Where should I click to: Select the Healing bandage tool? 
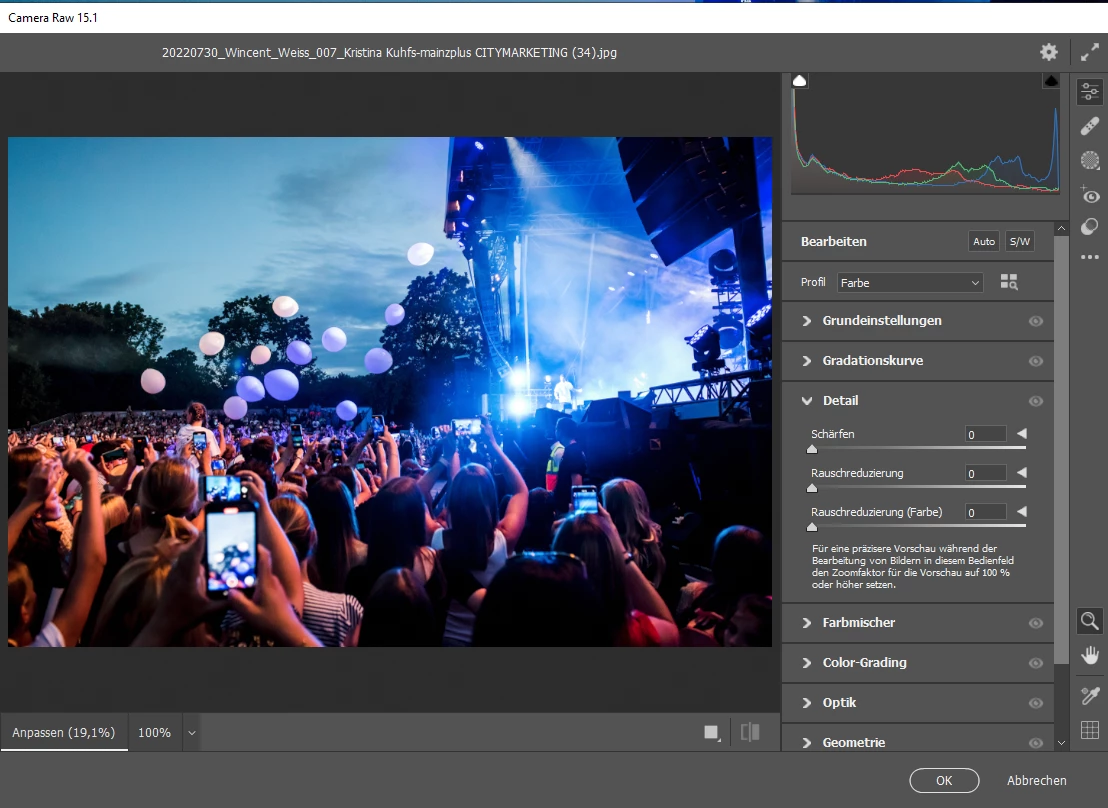click(x=1090, y=126)
